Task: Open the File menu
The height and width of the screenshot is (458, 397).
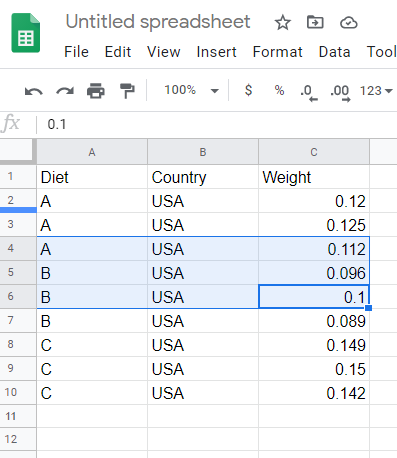Action: pyautogui.click(x=76, y=52)
